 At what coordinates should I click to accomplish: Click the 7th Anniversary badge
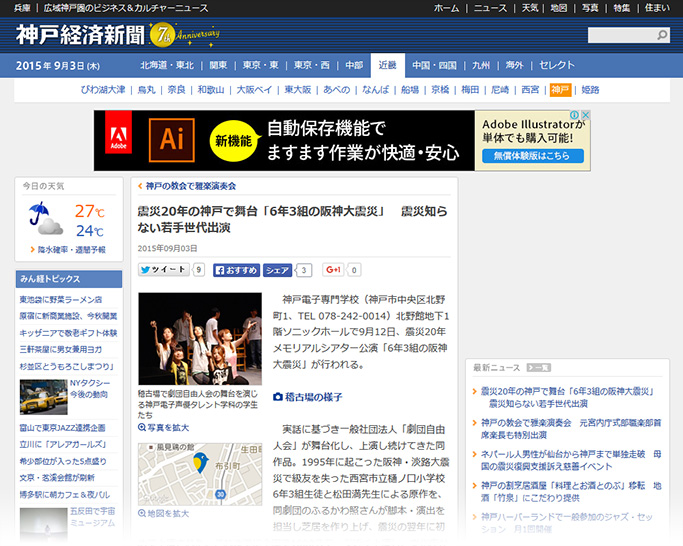pyautogui.click(x=184, y=35)
